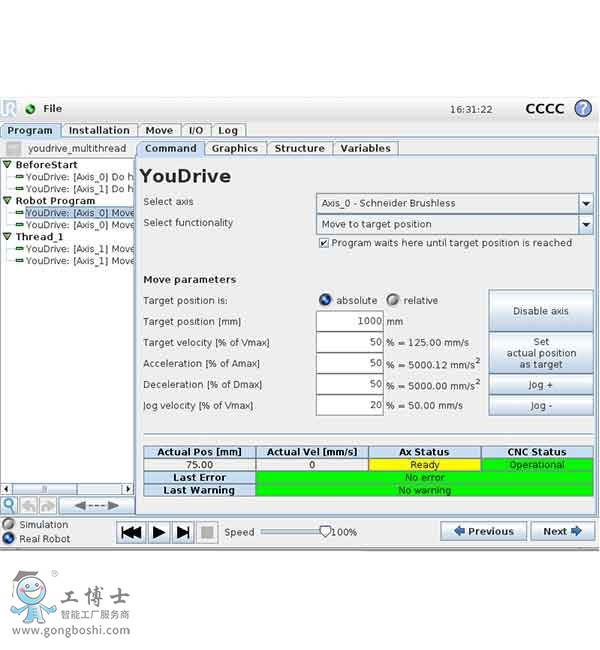Switch to Real Robot mode
Image resolution: width=600 pixels, height=650 pixels.
9,538
